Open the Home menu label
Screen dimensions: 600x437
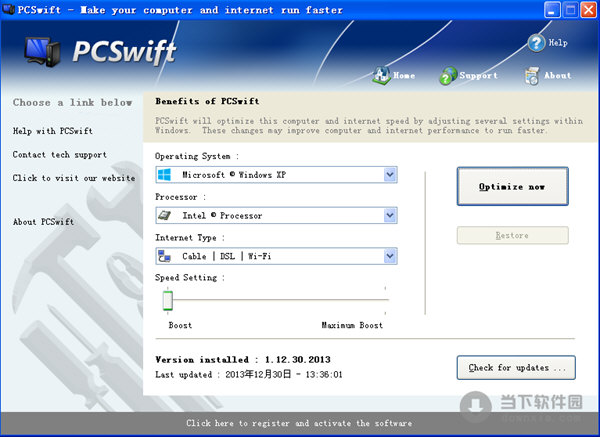pos(404,75)
